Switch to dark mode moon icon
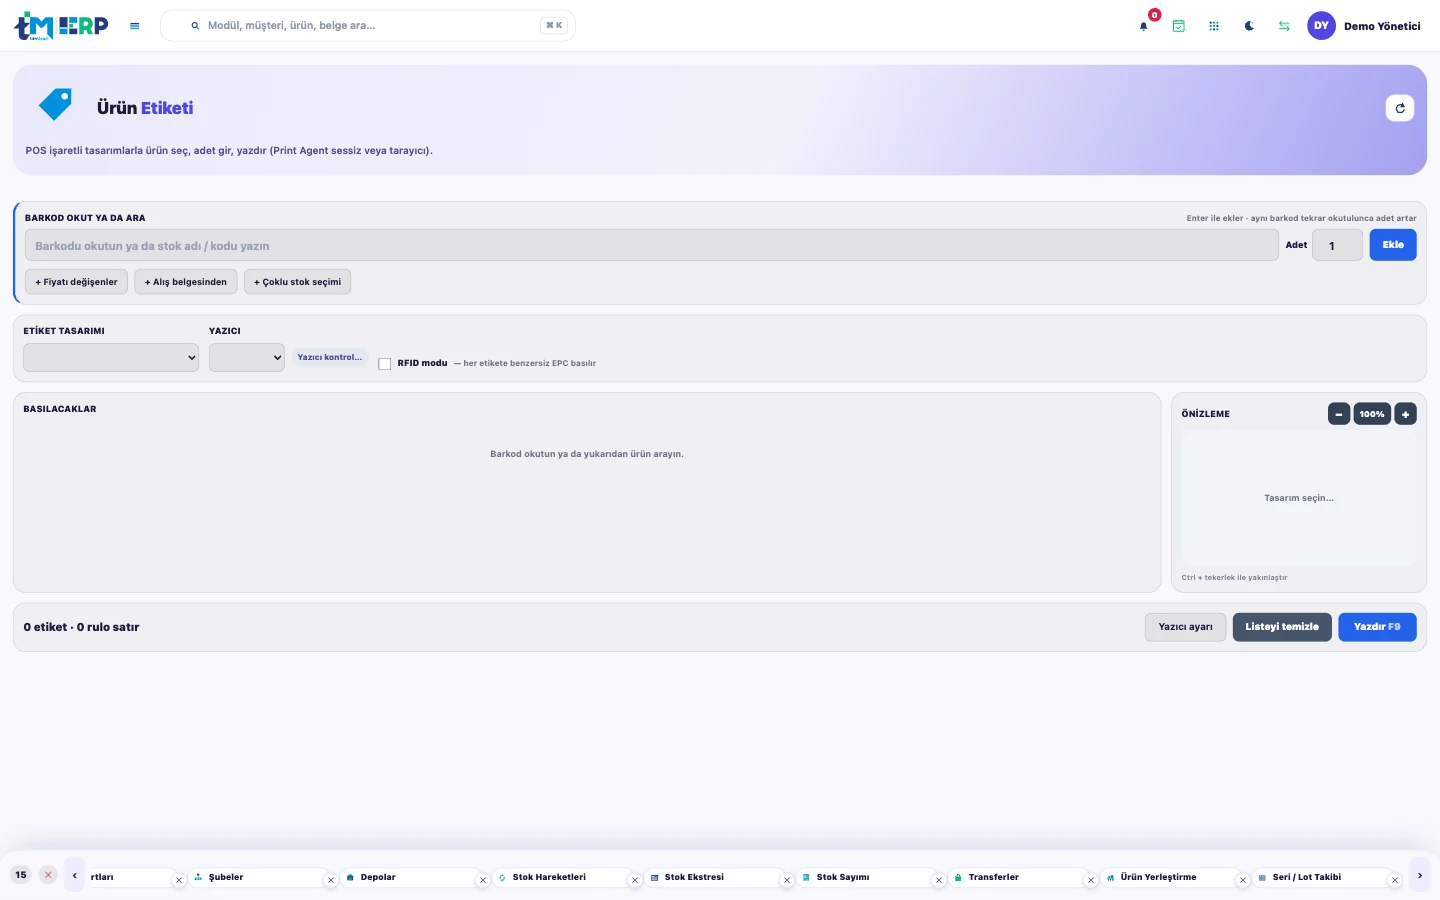 1249,26
